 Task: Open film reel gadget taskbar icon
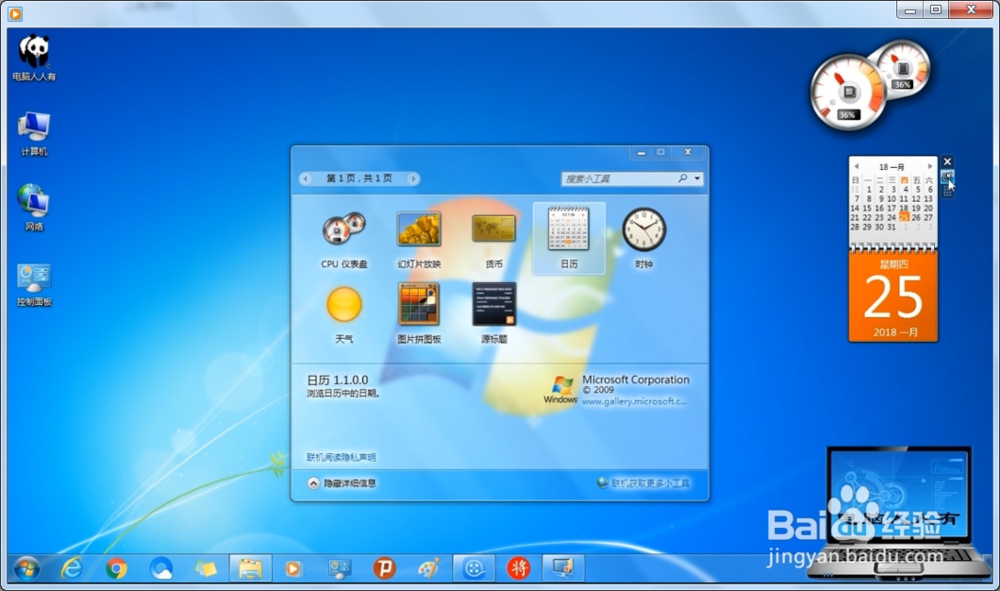[x=474, y=567]
